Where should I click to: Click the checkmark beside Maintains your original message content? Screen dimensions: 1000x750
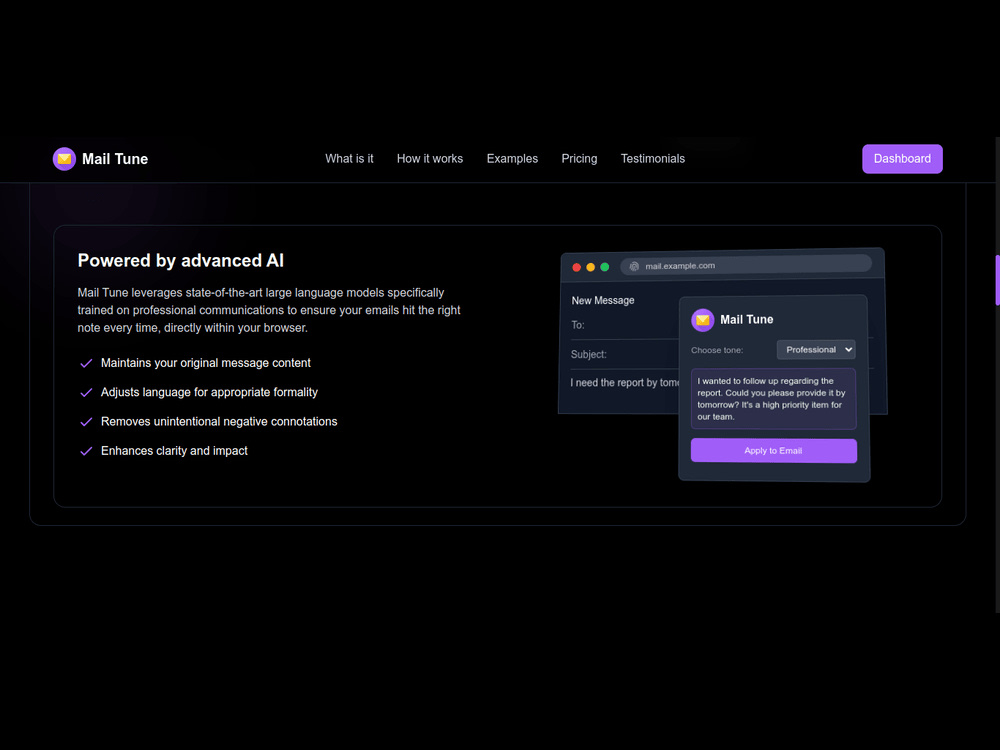click(86, 364)
